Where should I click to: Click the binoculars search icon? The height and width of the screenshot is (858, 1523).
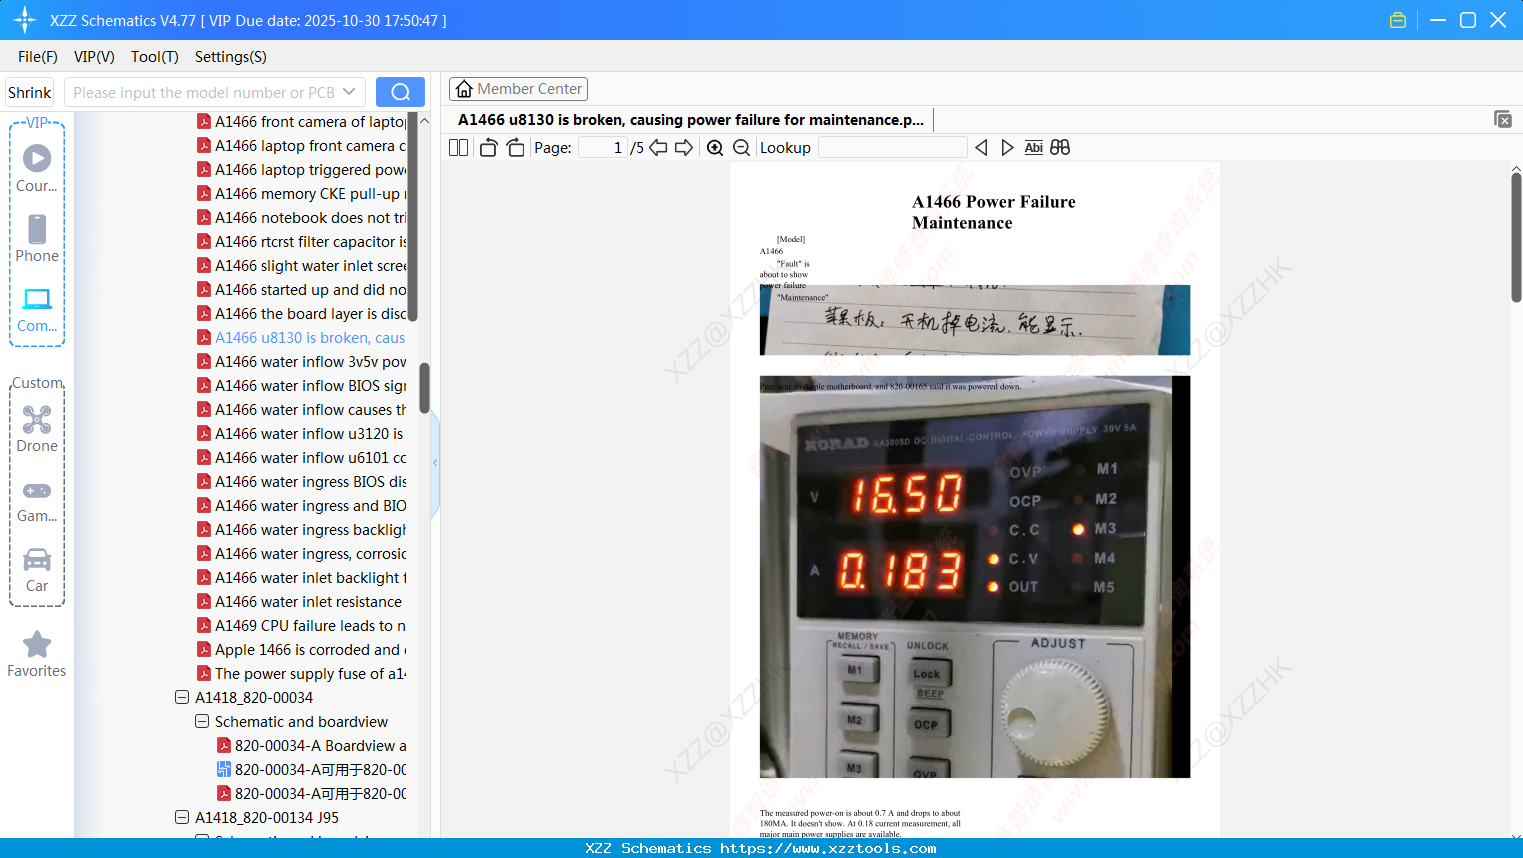click(x=1060, y=148)
